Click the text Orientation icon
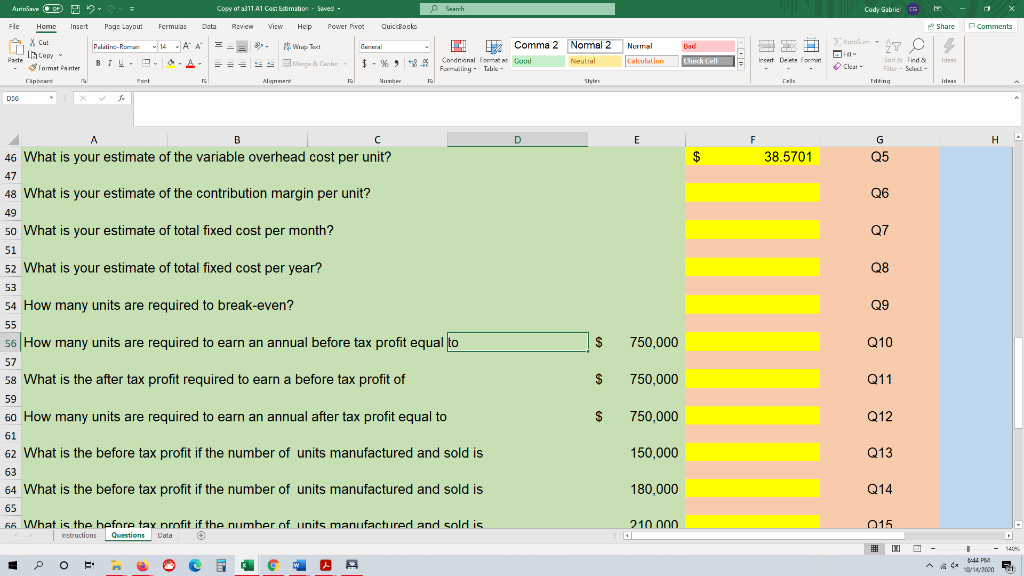The width and height of the screenshot is (1024, 576). [259, 46]
